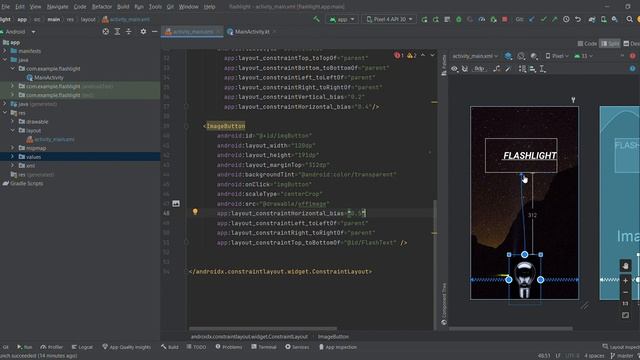
Task: Open the app run configuration dropdown
Action: coord(342,19)
